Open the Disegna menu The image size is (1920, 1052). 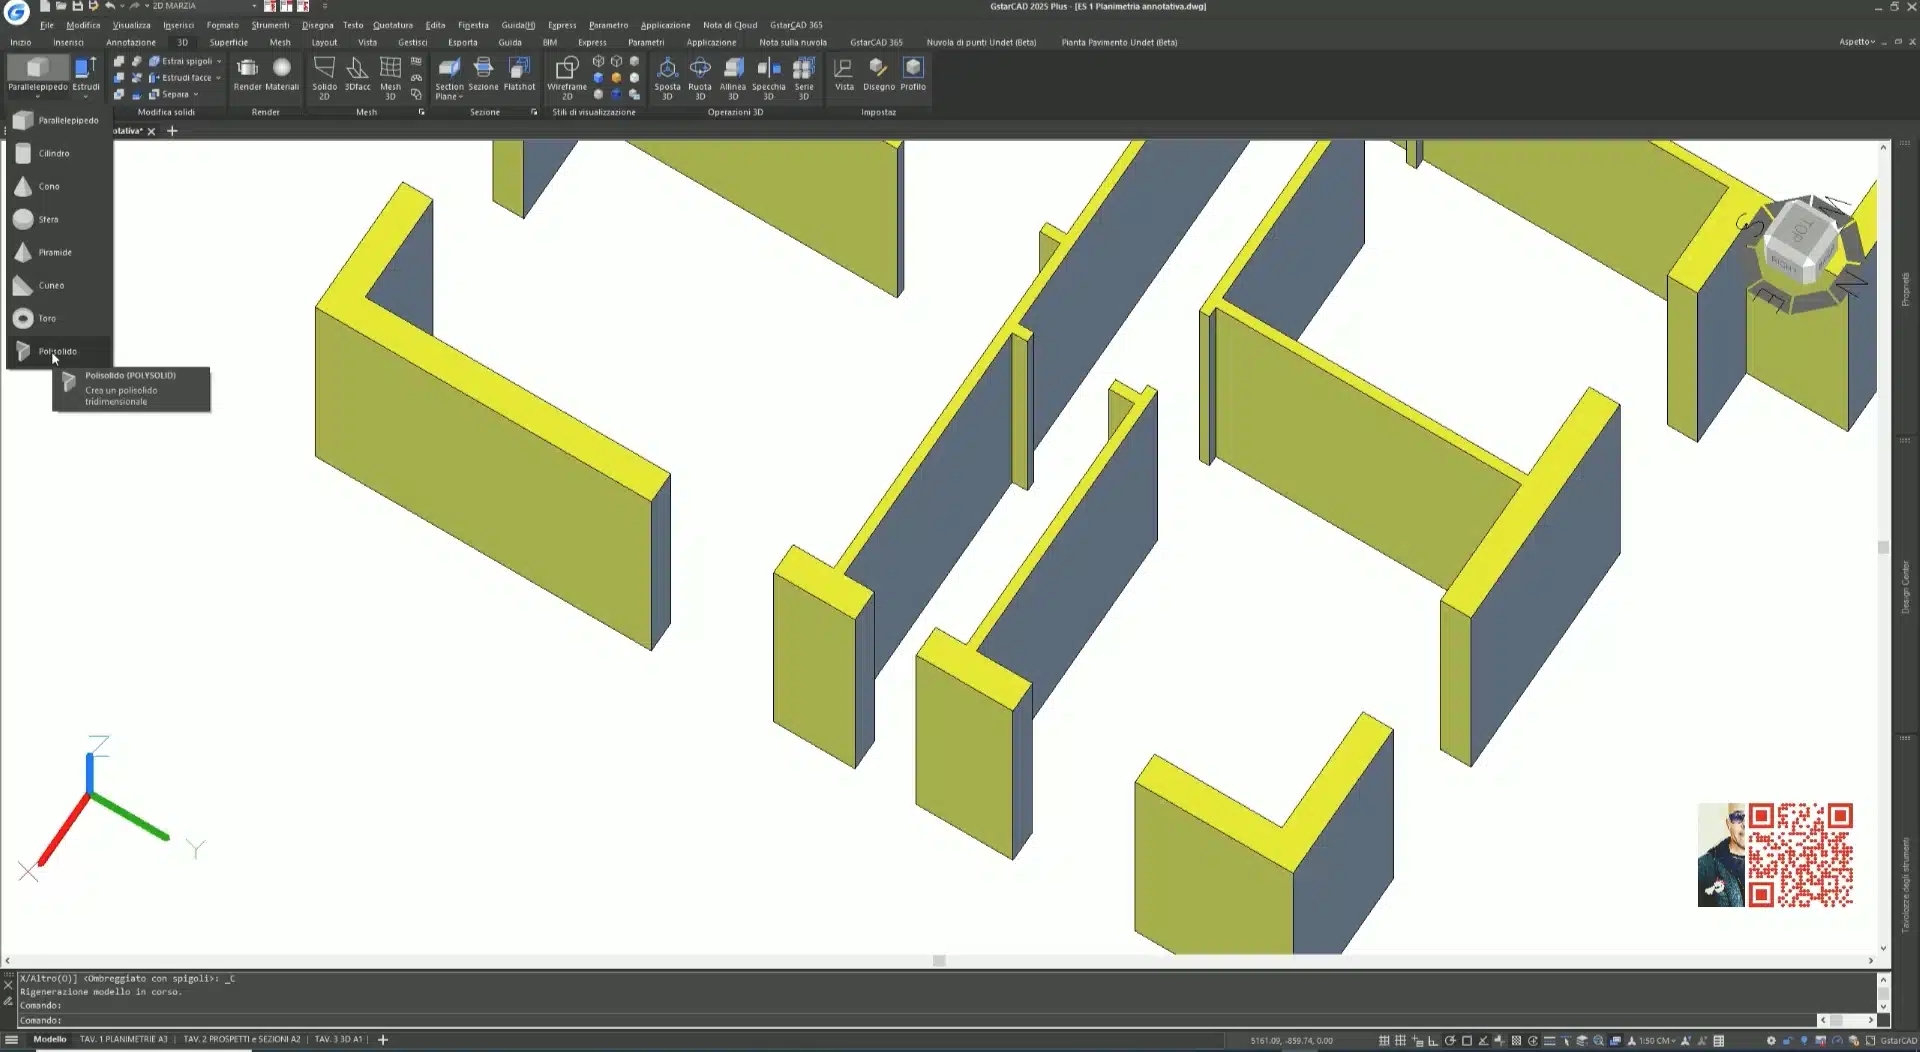[317, 25]
